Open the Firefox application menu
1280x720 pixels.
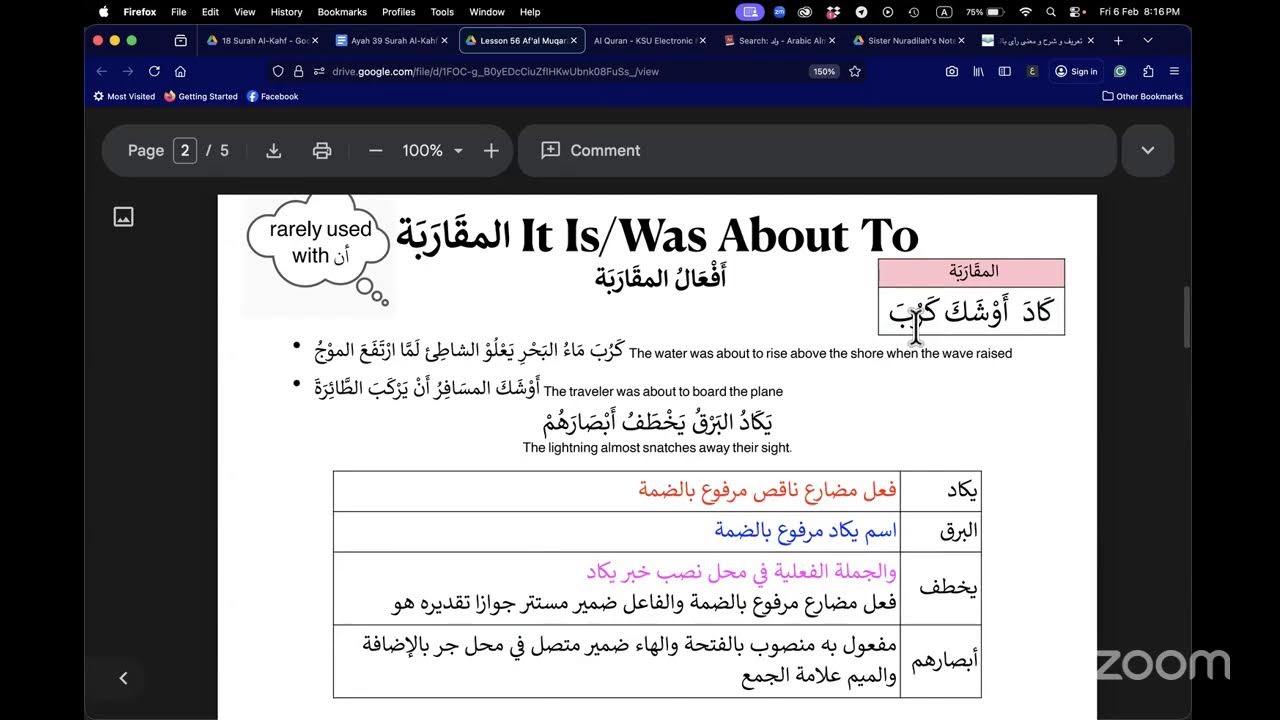pyautogui.click(x=1174, y=71)
